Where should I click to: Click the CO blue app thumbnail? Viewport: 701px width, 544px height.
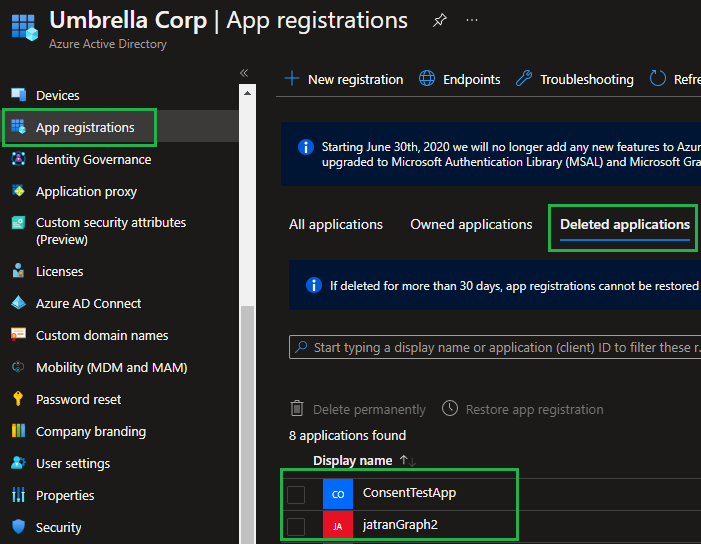(x=338, y=494)
